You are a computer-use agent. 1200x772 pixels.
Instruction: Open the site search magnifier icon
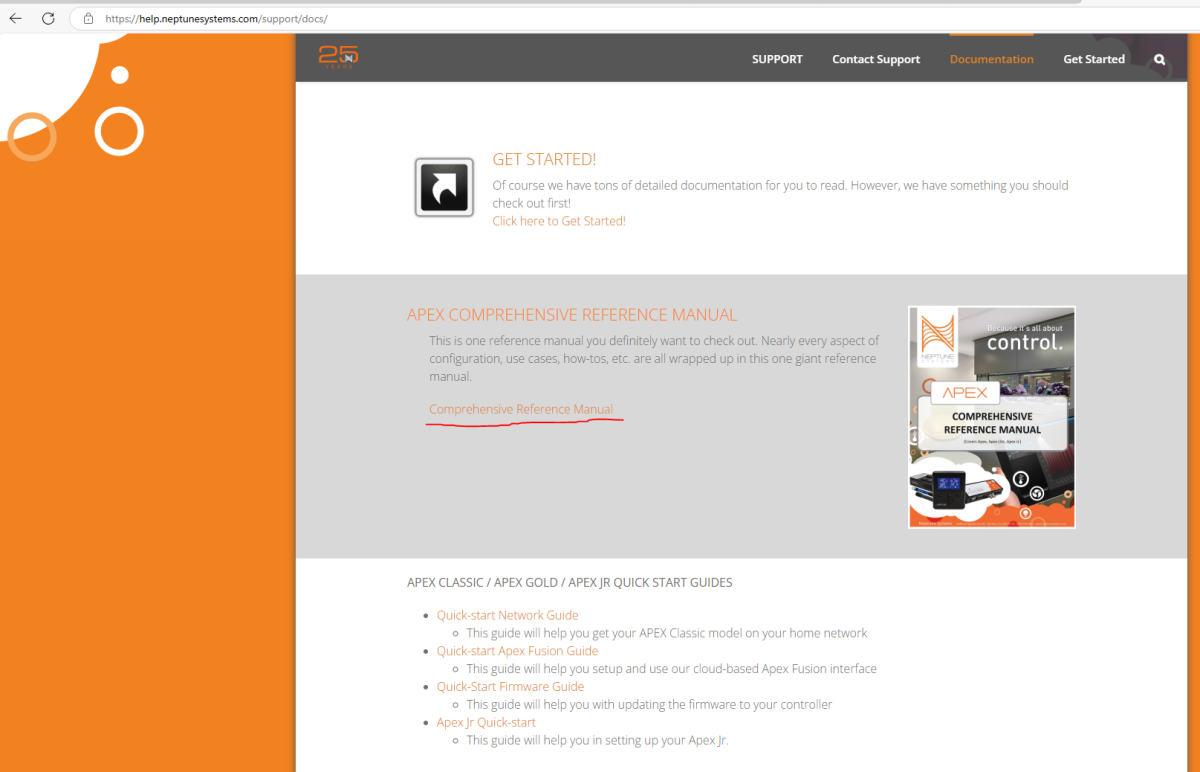tap(1160, 60)
